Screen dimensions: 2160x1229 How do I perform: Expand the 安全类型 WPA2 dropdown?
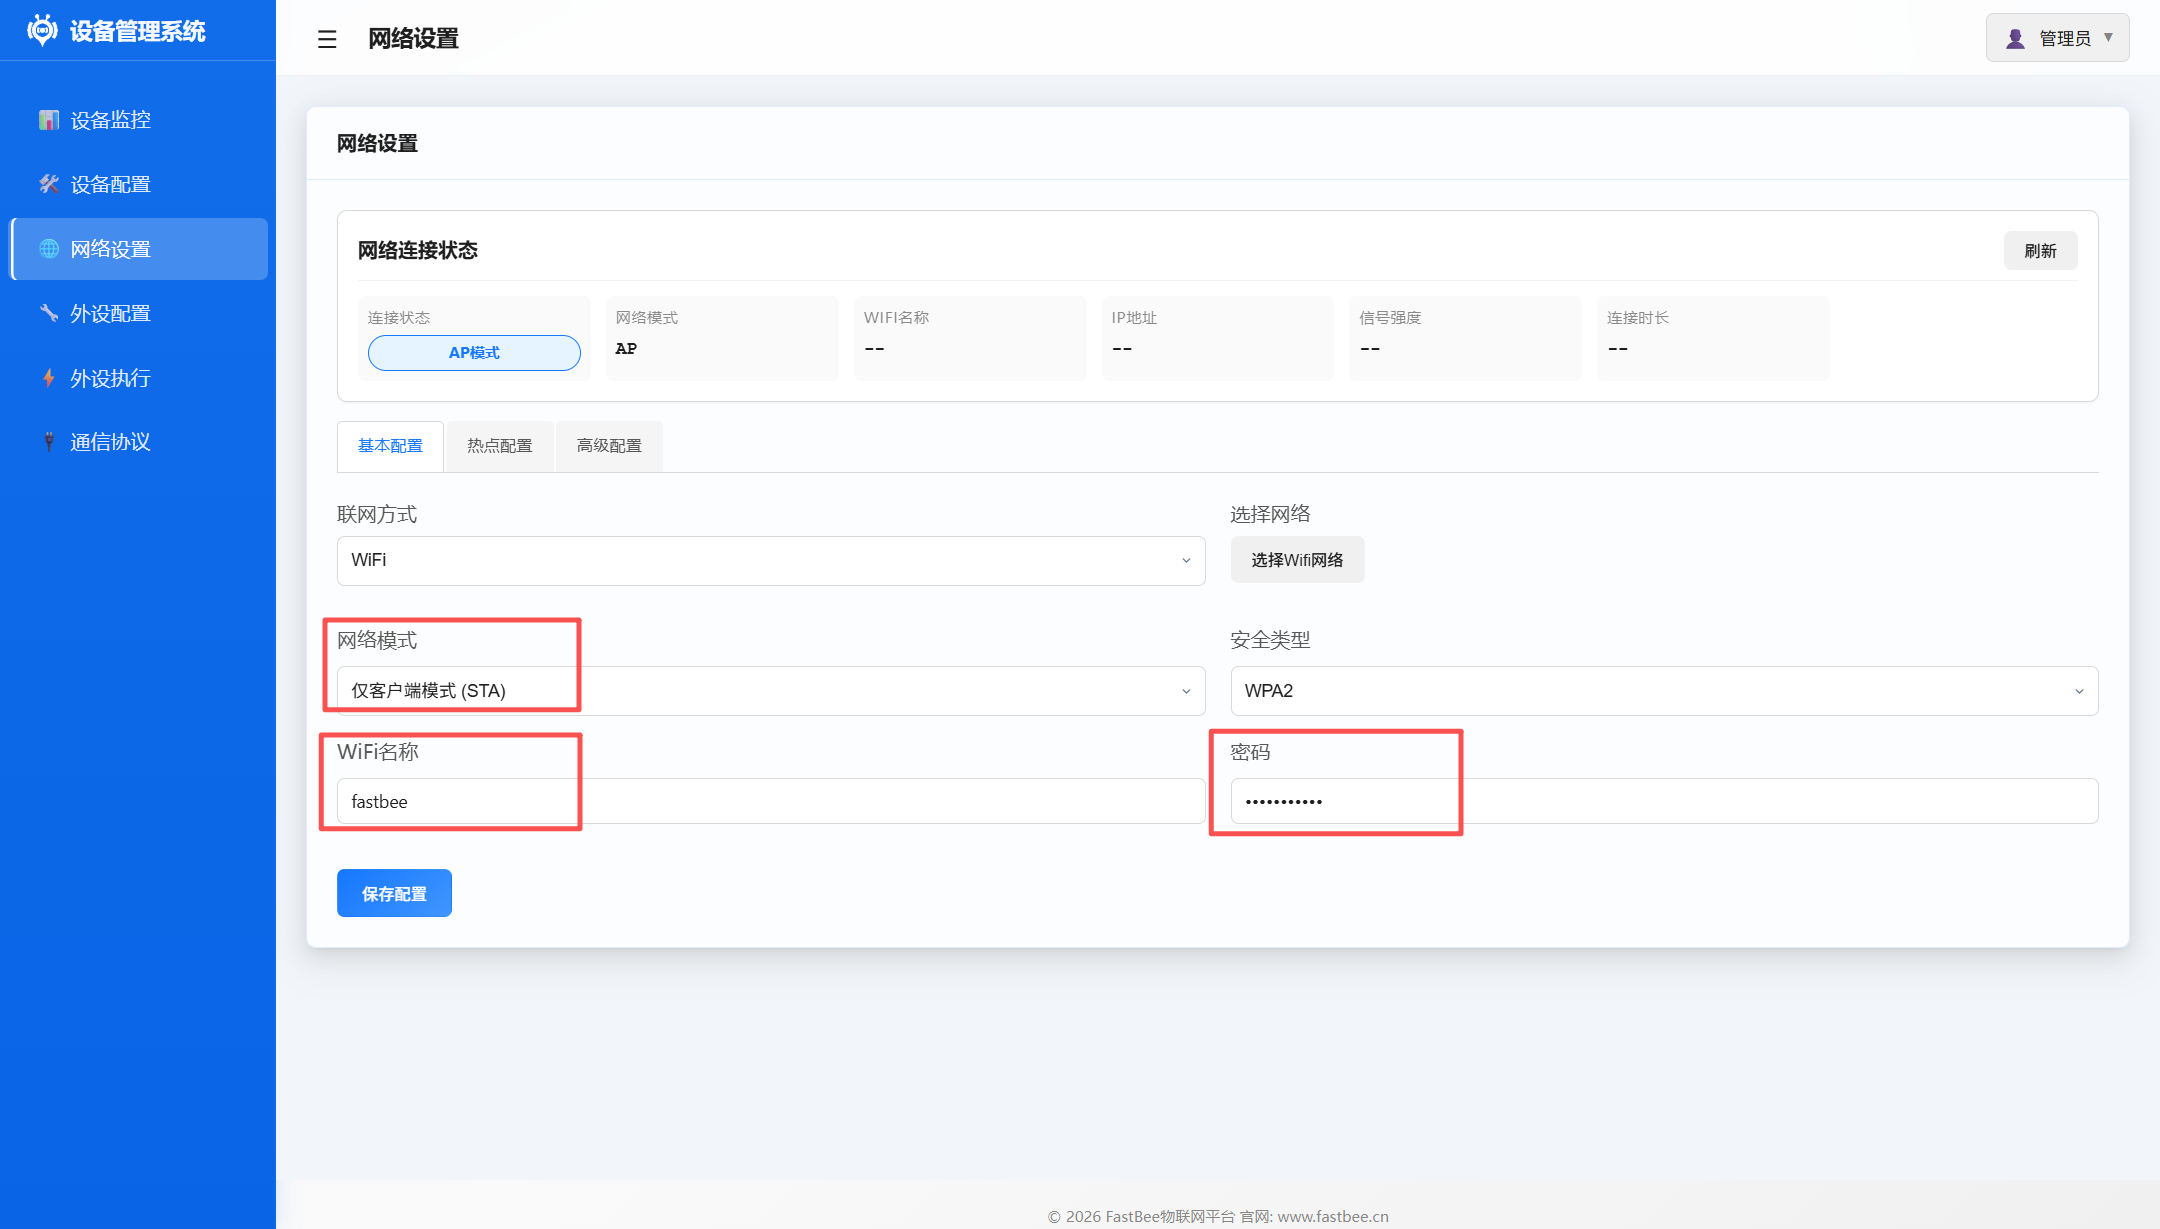click(x=1664, y=691)
